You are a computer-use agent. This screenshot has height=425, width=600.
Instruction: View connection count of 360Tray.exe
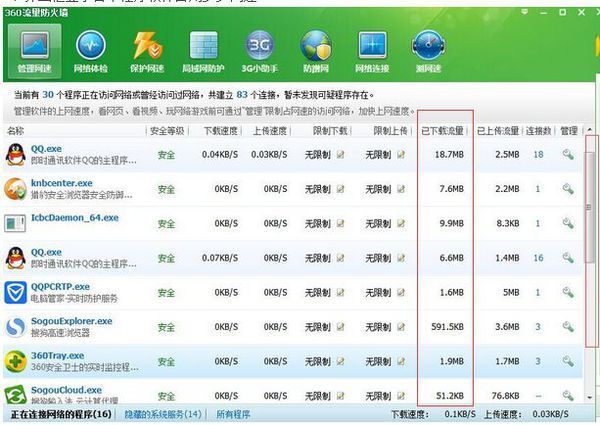click(538, 361)
